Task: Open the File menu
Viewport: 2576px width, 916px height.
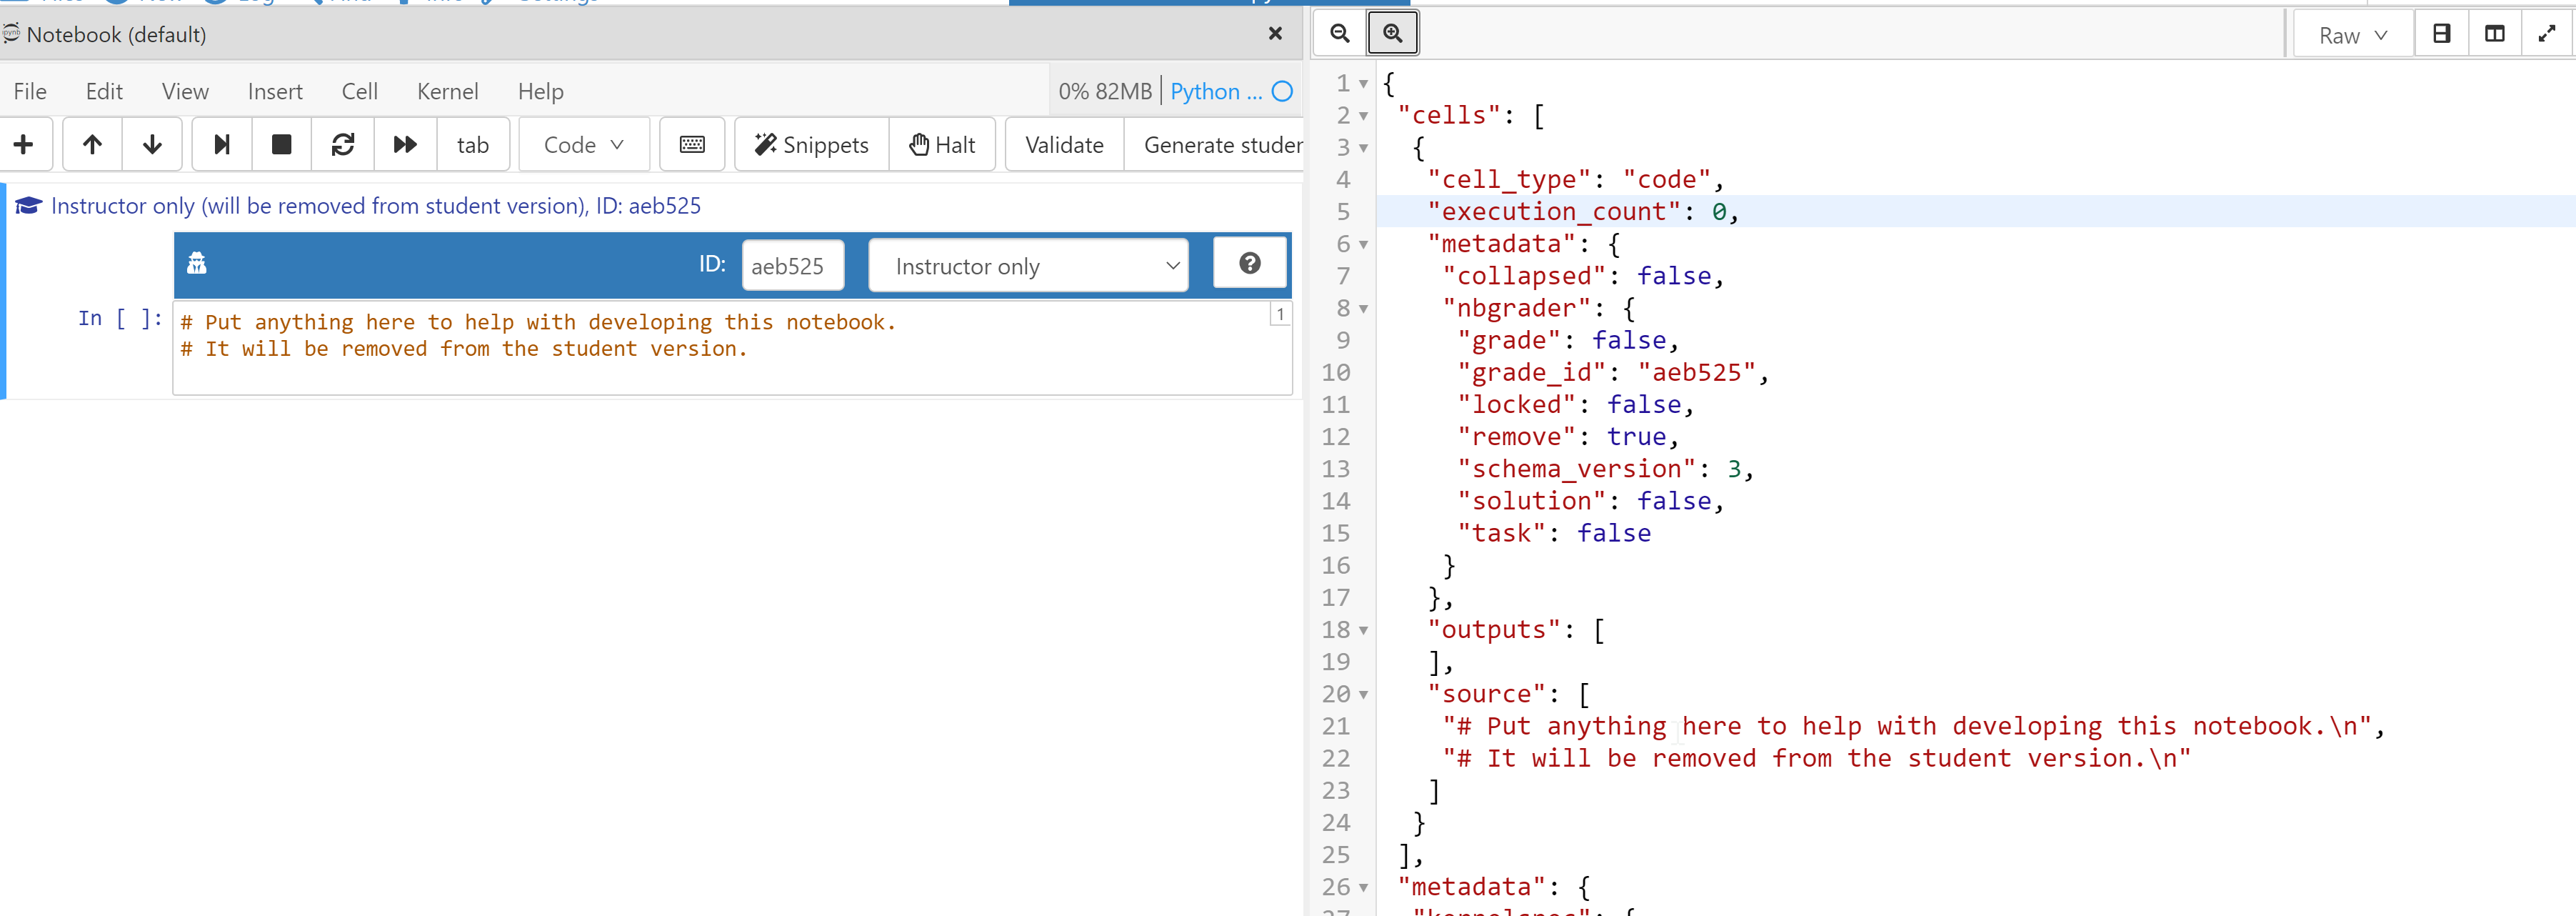Action: tap(29, 90)
